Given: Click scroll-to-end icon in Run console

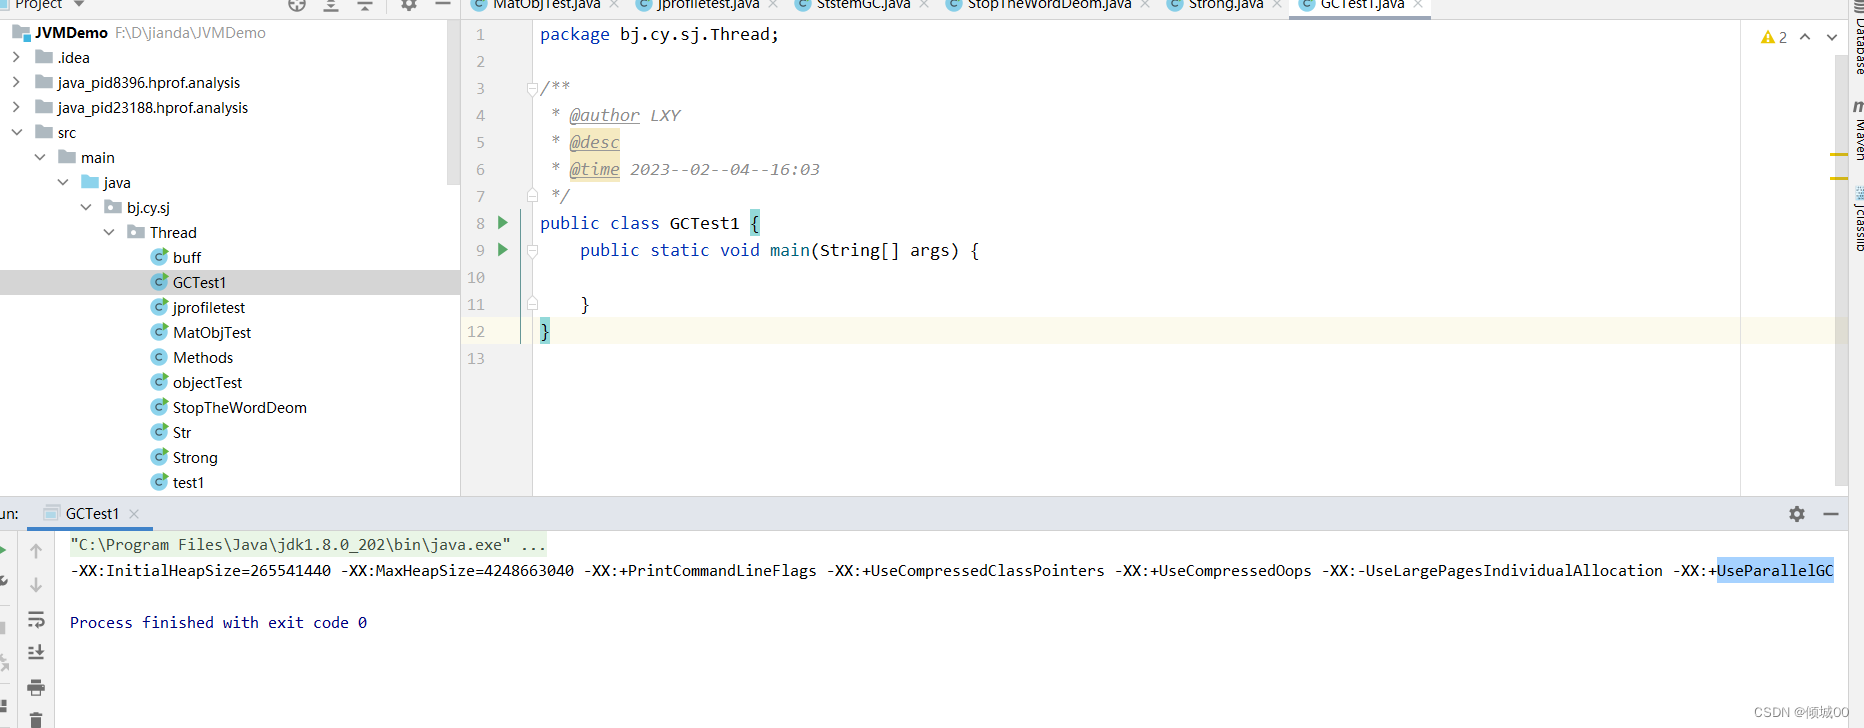Looking at the screenshot, I should (x=36, y=653).
